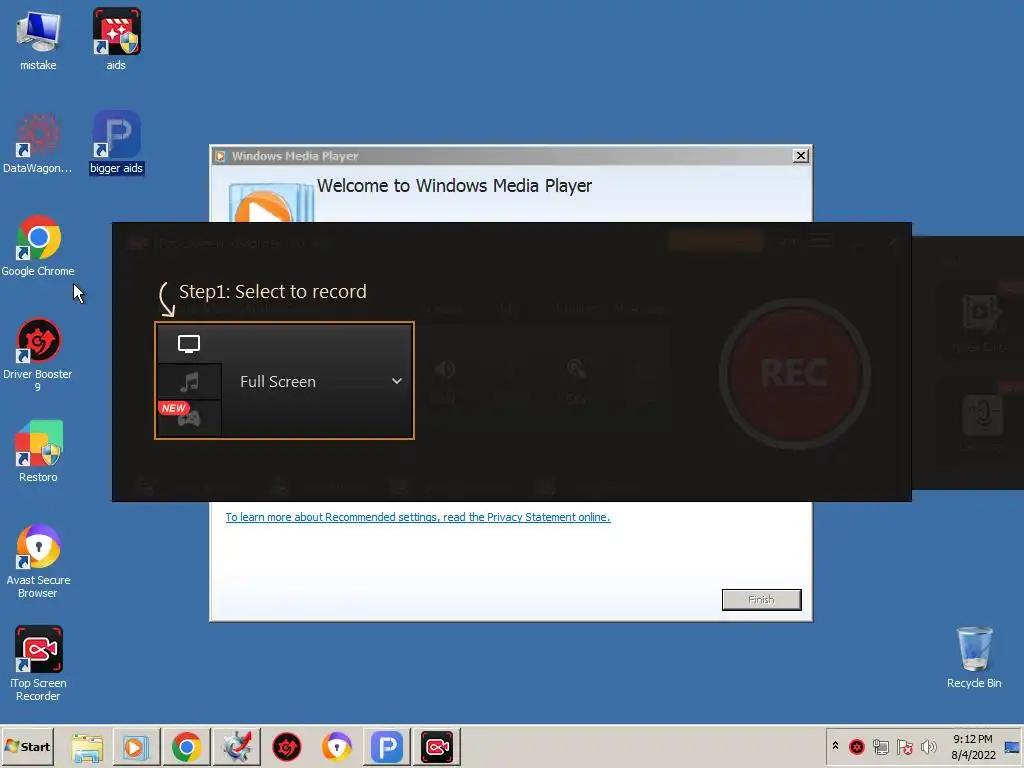Expand the Full Screen dropdown arrow
Image resolution: width=1024 pixels, height=768 pixels.
pyautogui.click(x=396, y=381)
